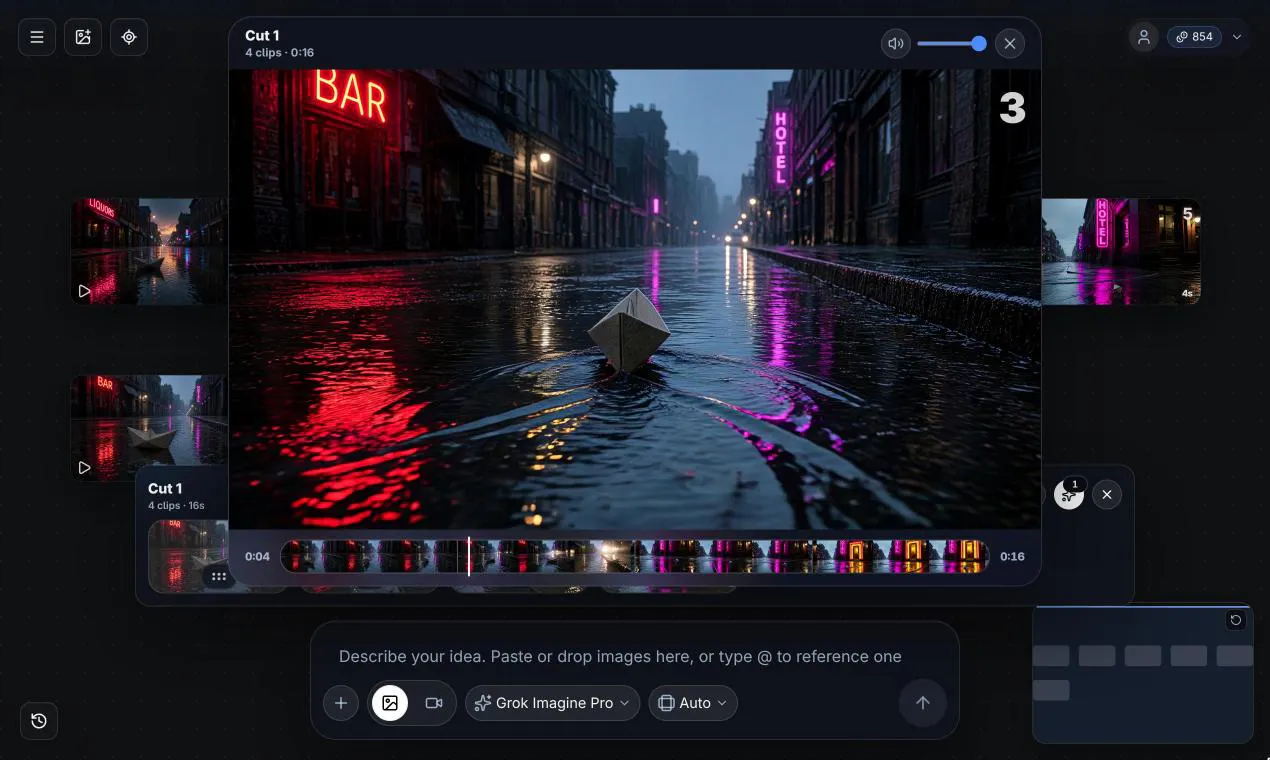The width and height of the screenshot is (1270, 760).
Task: Open the history icon at bottom left
Action: click(39, 721)
